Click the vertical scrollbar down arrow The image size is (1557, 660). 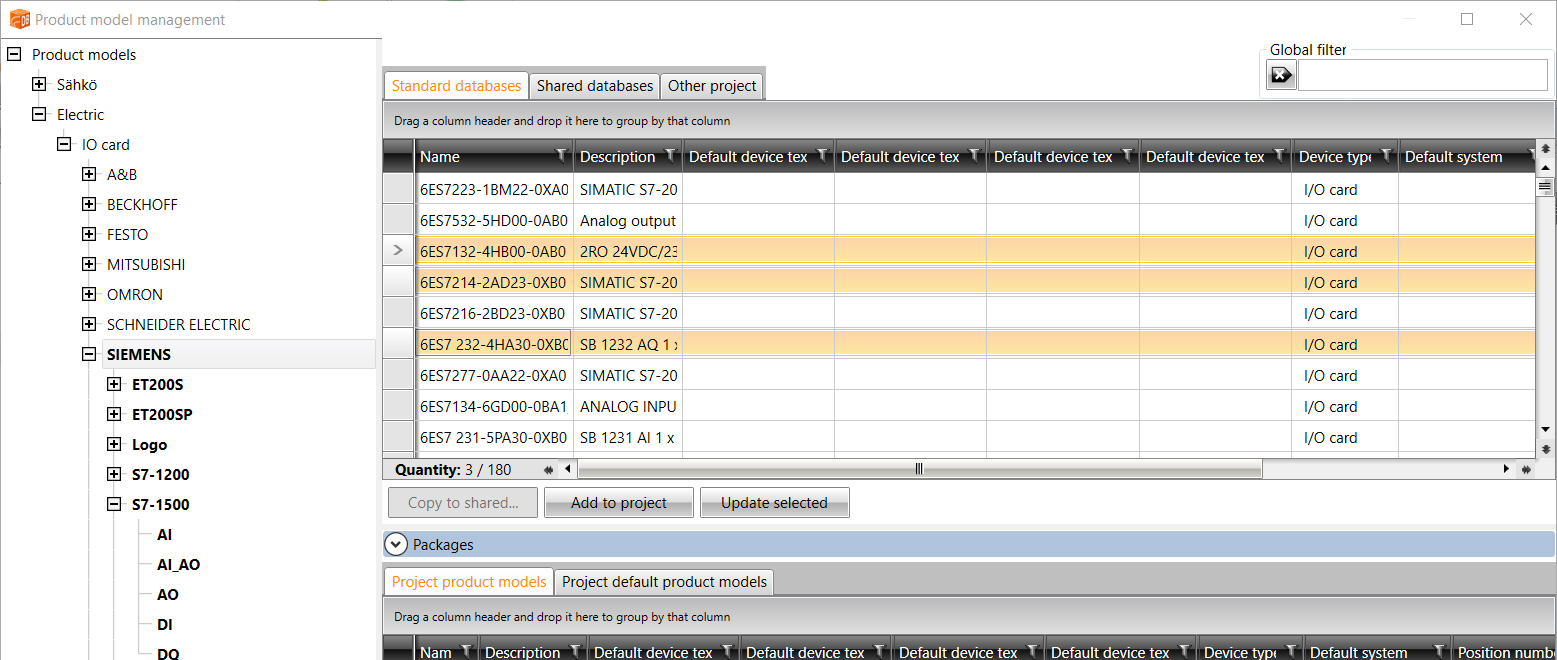pyautogui.click(x=1545, y=430)
